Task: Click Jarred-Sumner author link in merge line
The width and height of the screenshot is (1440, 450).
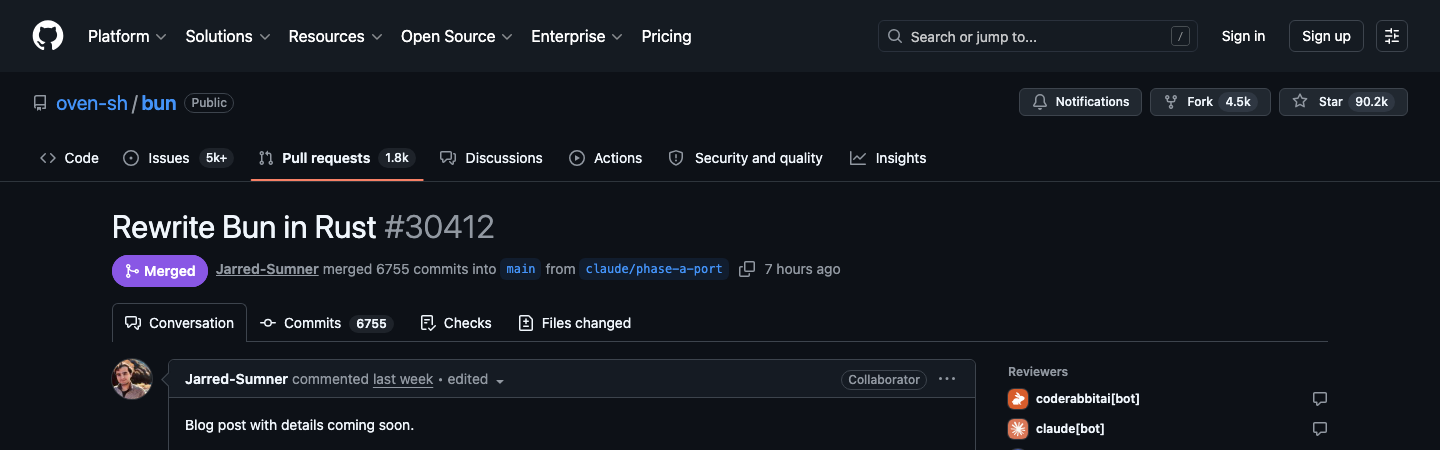Action: coord(267,269)
